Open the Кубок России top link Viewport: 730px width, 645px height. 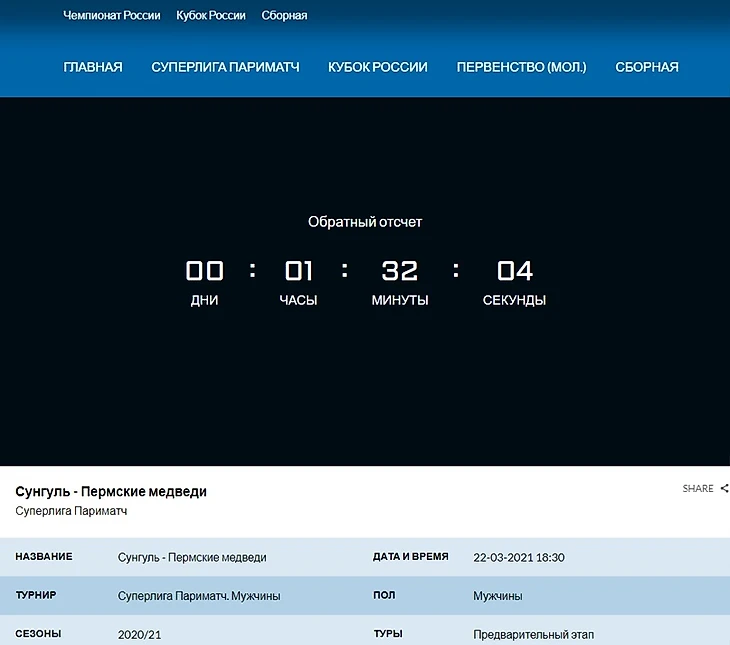click(210, 15)
